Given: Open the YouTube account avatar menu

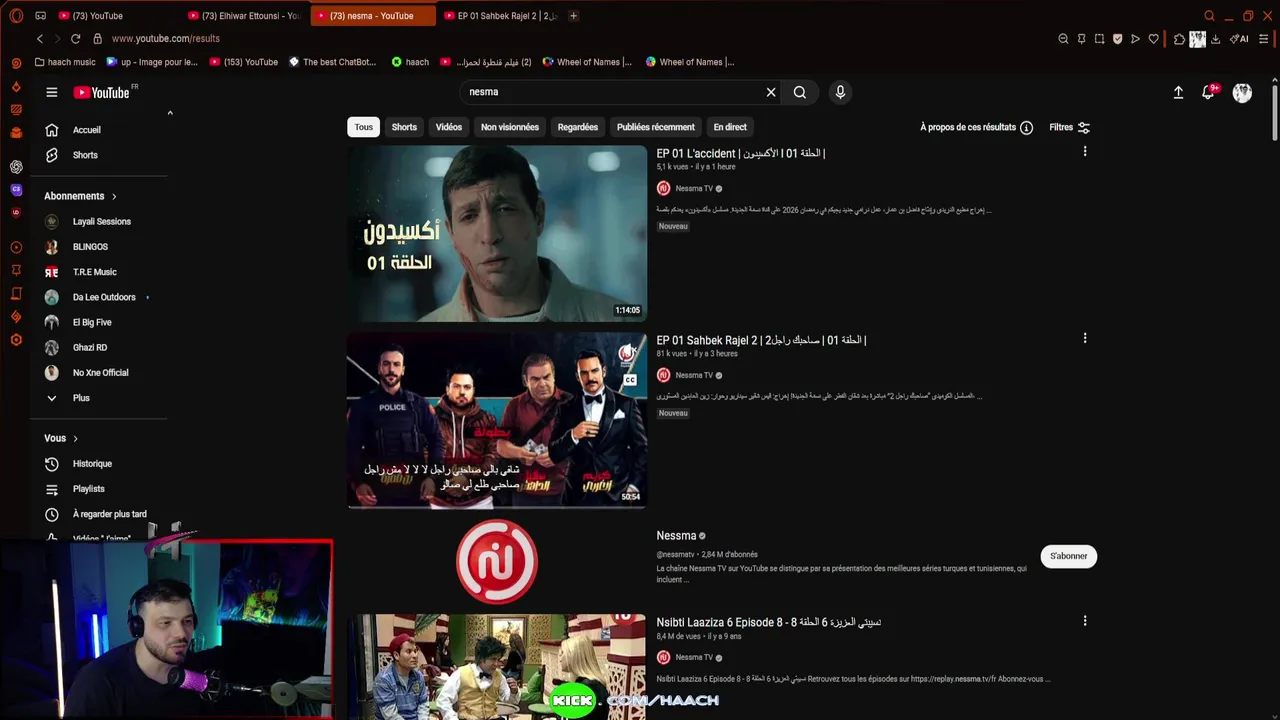Looking at the screenshot, I should [1242, 92].
